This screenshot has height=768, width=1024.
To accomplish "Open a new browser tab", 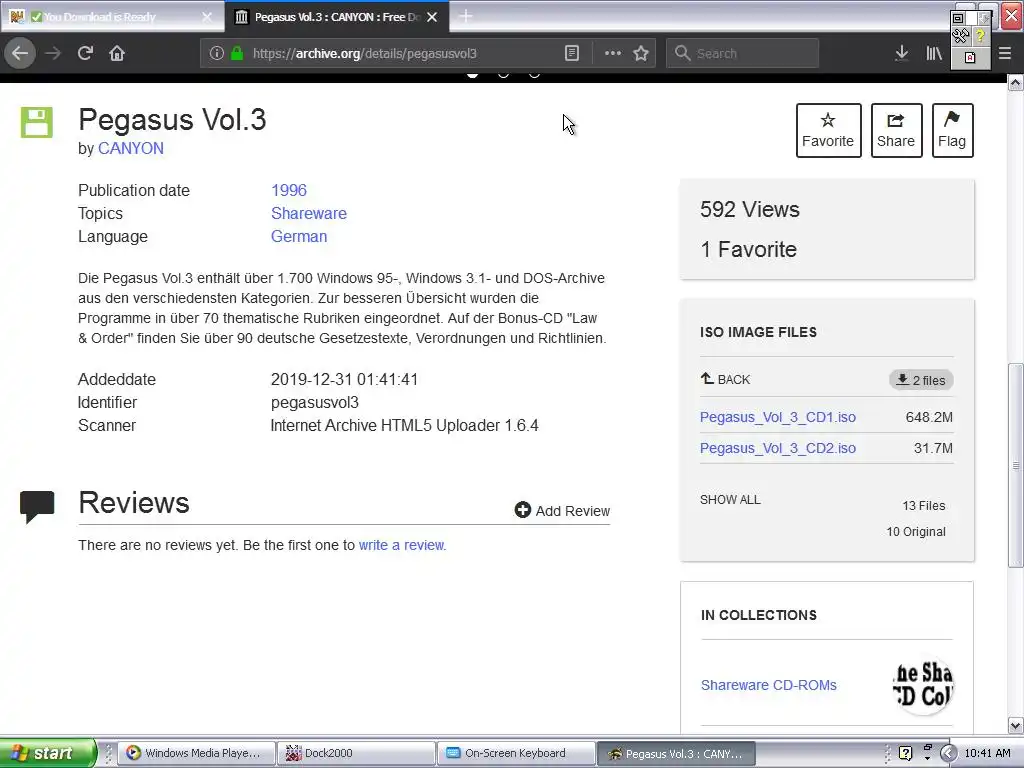I will point(466,16).
